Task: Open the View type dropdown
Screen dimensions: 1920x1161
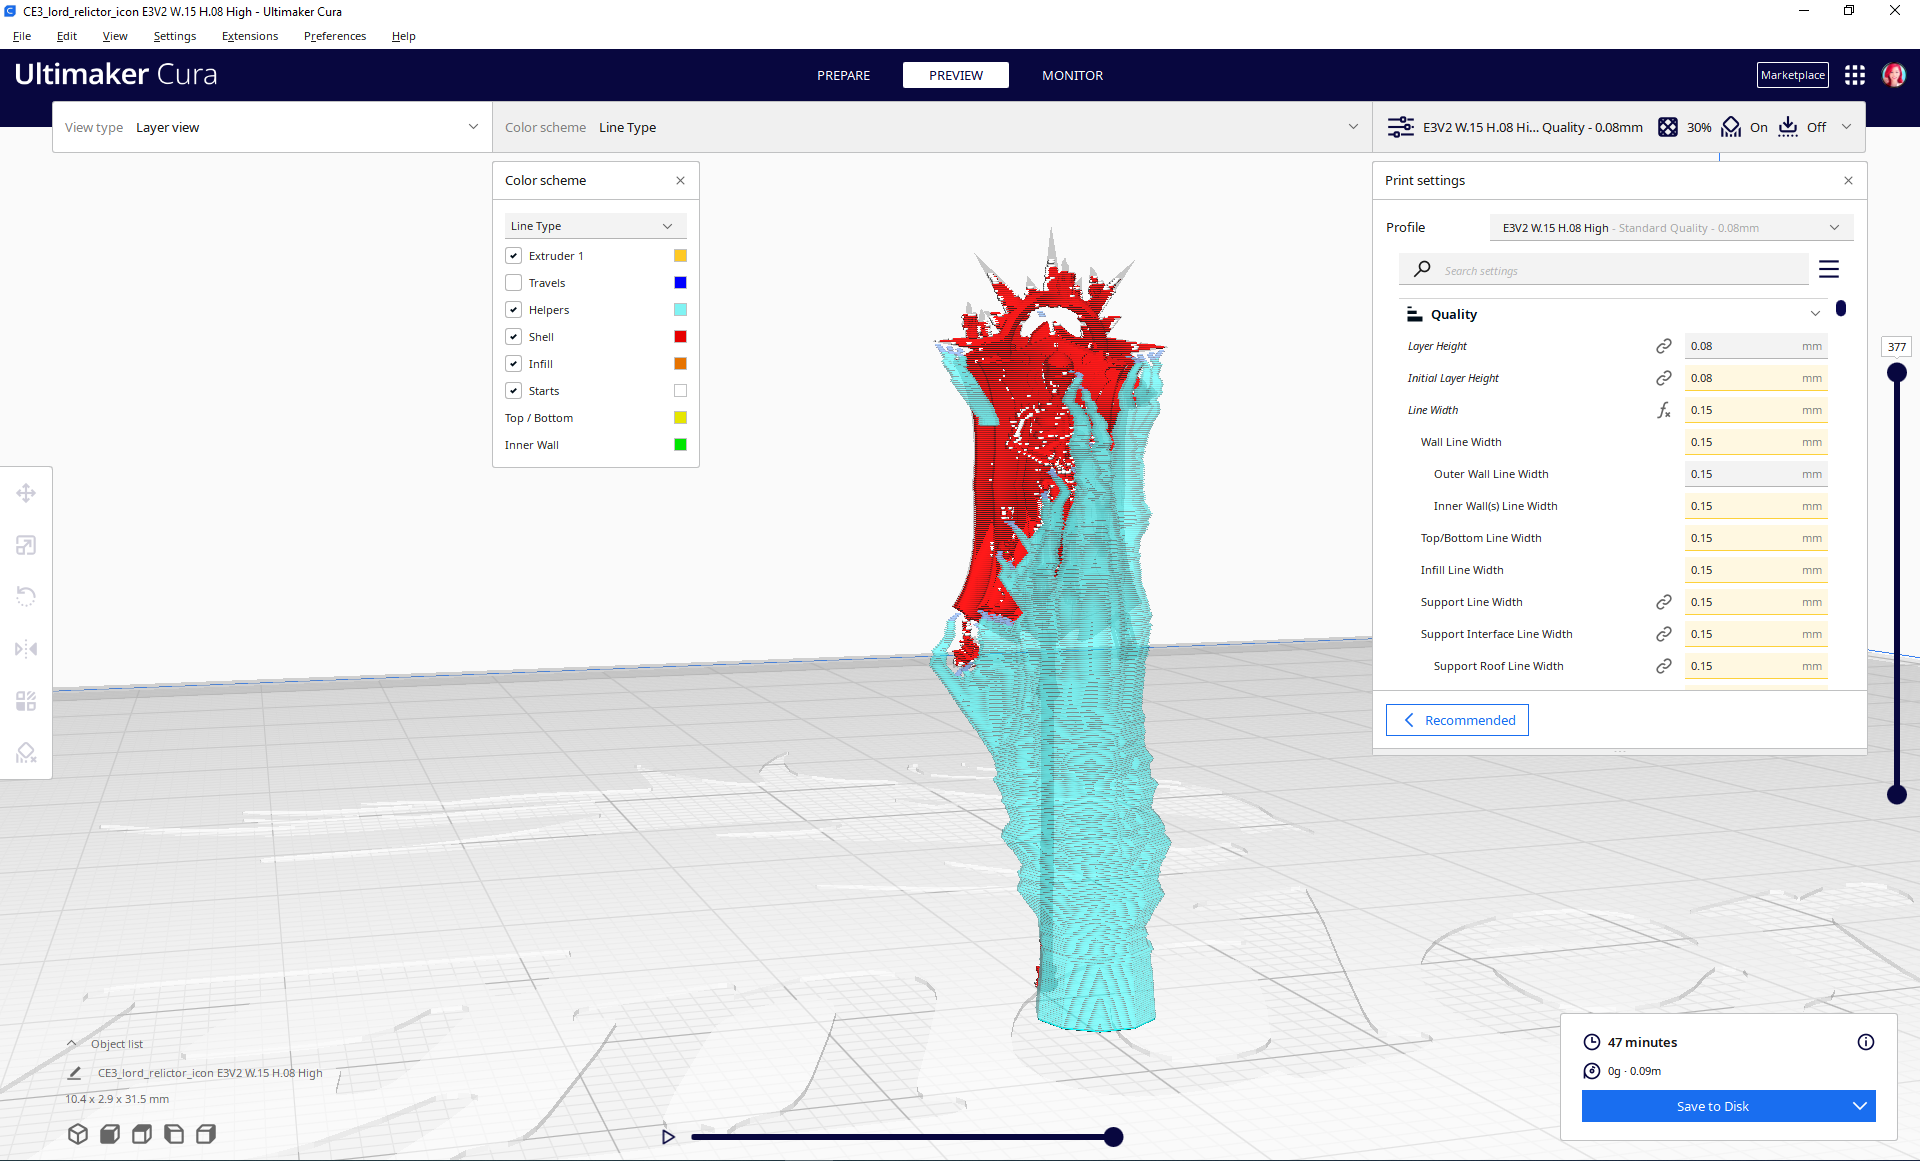Action: (271, 127)
